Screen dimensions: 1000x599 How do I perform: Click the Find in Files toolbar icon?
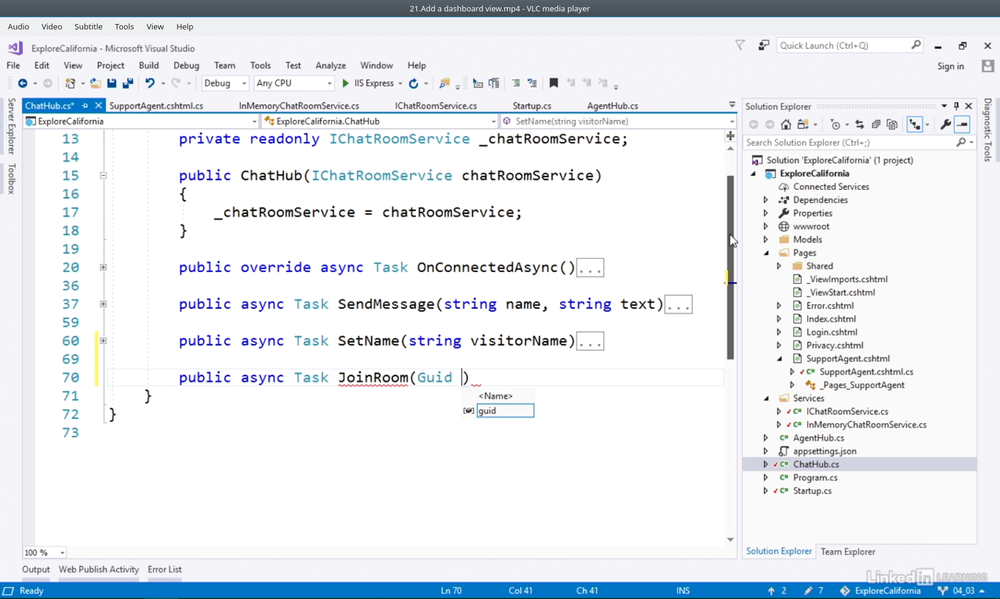(445, 84)
